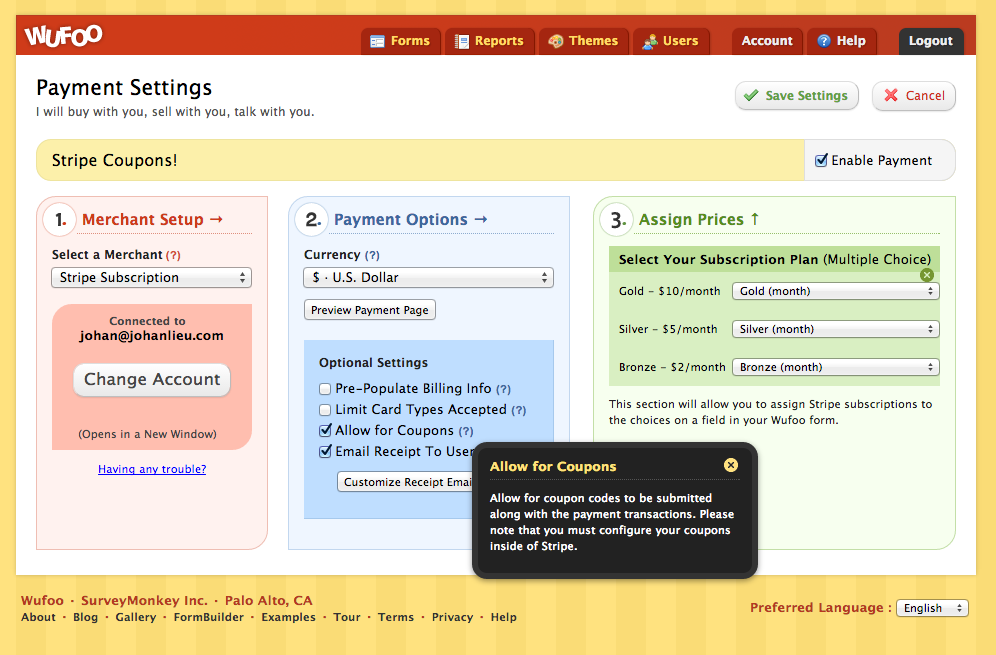The image size is (996, 655).
Task: Enable Limit Card Types Accepted checkbox
Action: coord(325,410)
